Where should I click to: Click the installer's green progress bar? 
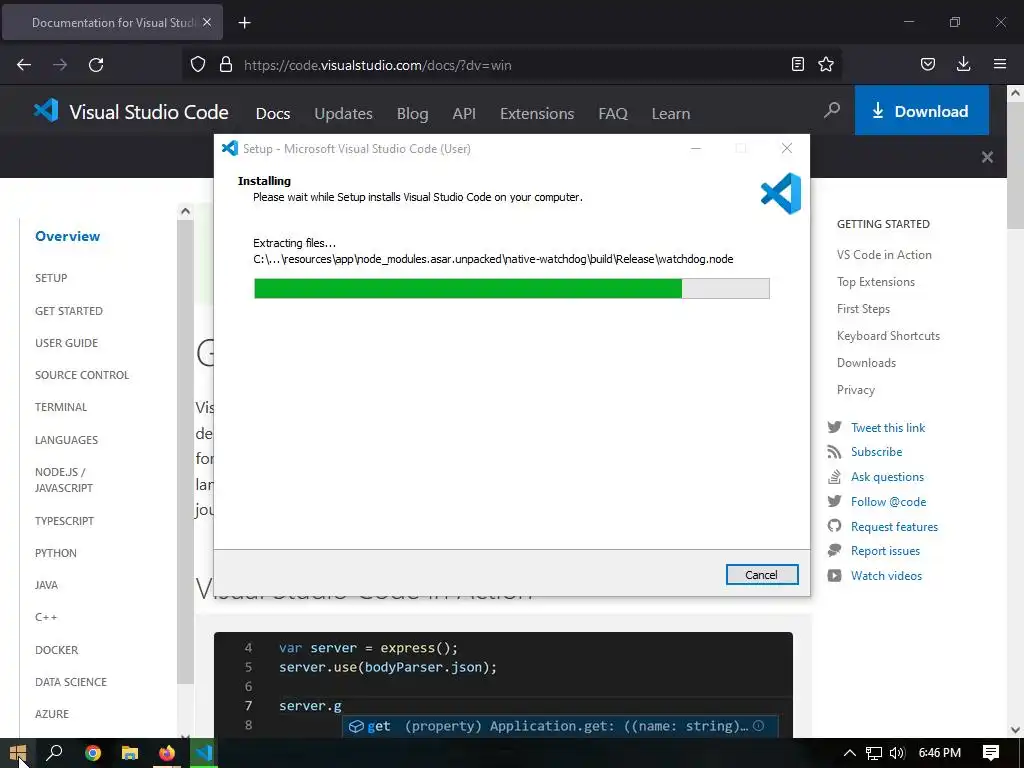pos(468,288)
